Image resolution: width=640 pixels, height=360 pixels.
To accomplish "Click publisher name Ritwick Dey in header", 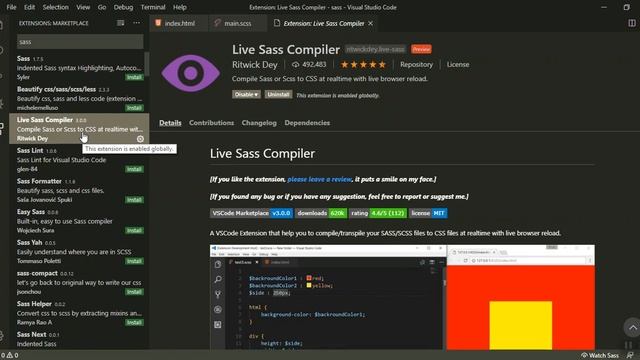I will point(255,64).
